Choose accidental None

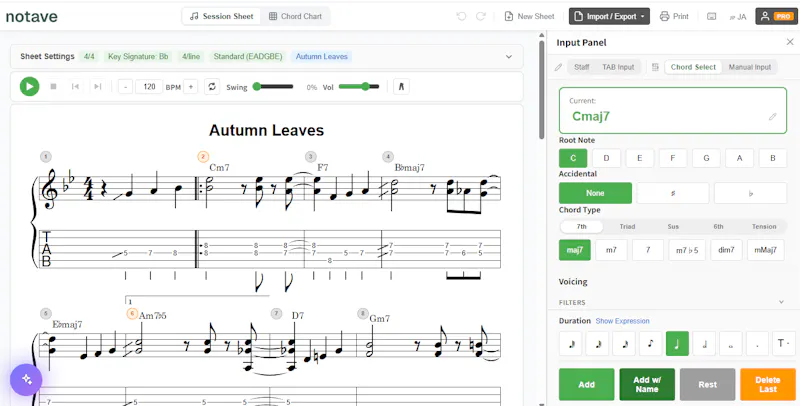595,193
